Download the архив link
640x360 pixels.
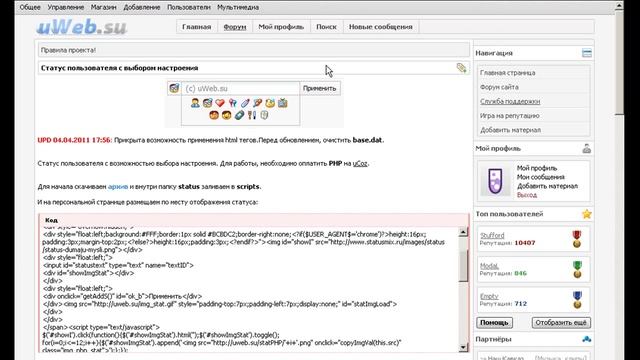tap(118, 187)
